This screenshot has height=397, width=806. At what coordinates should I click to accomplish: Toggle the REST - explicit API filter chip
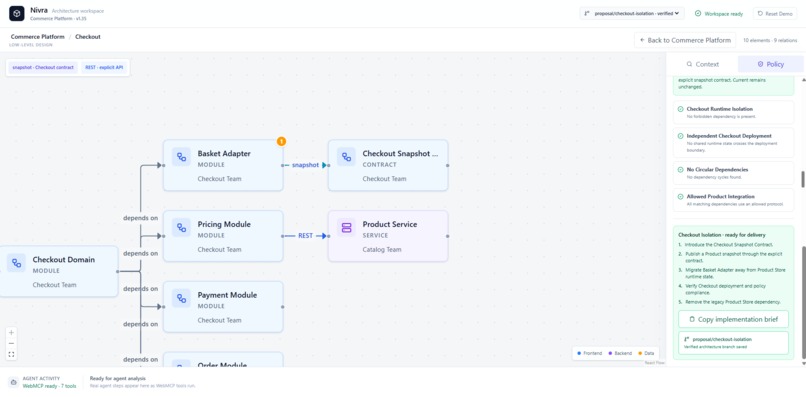[104, 67]
